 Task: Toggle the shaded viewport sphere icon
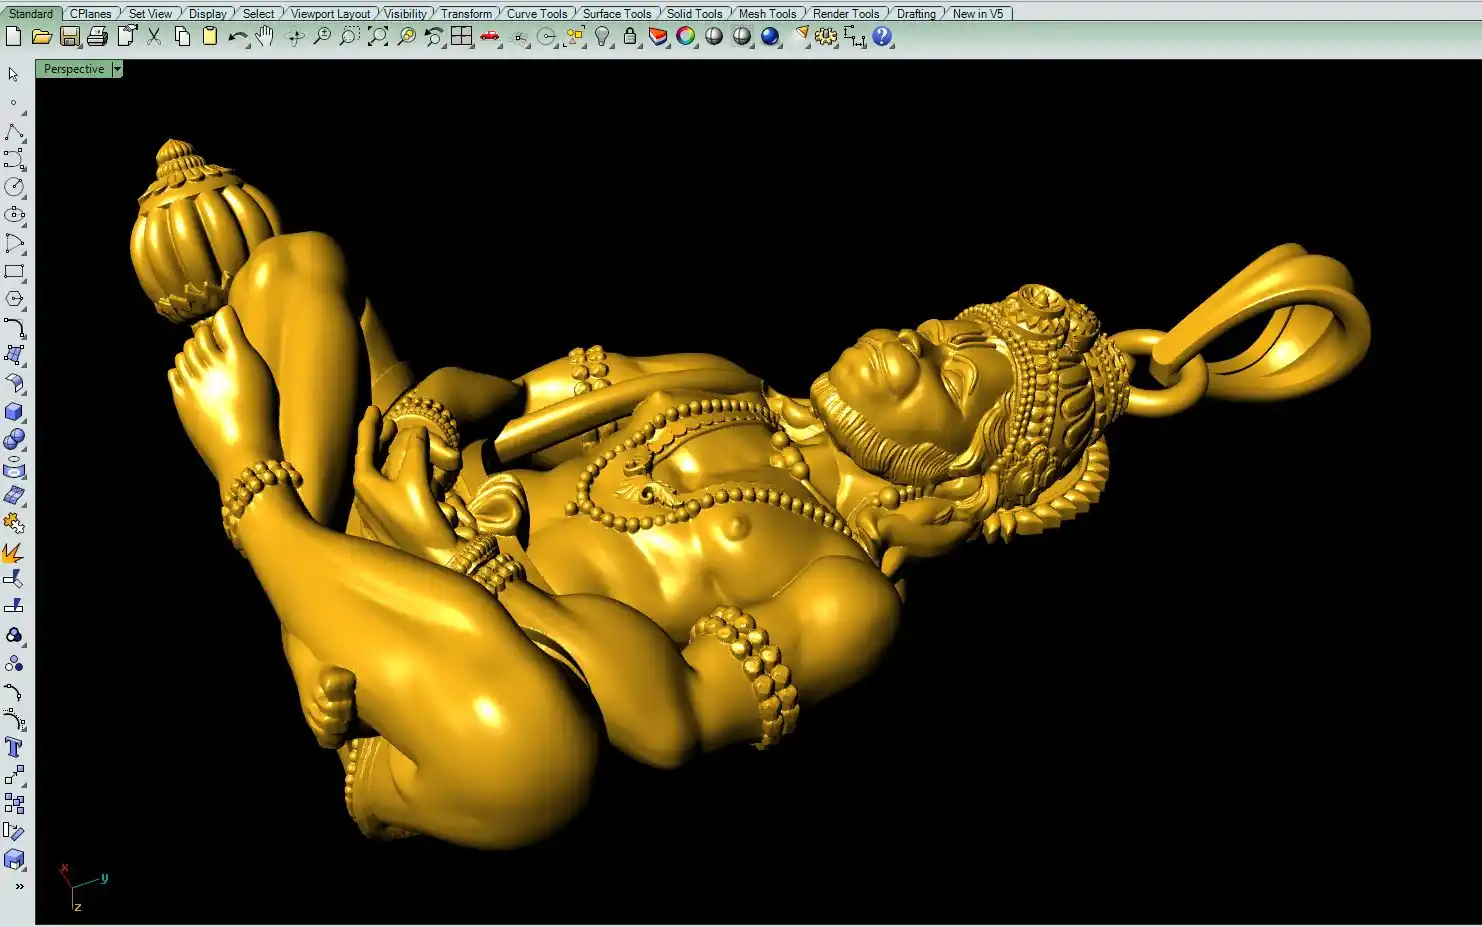pos(714,37)
